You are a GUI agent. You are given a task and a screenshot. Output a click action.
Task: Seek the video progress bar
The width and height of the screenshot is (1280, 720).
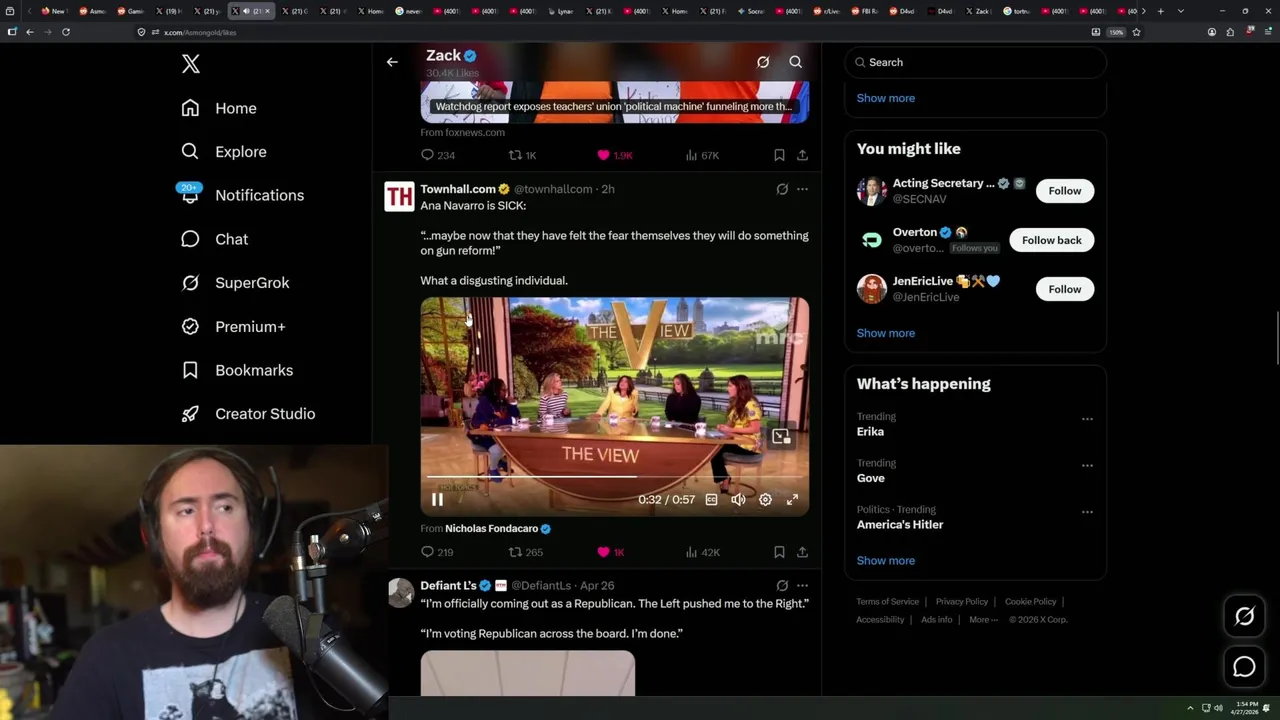tap(614, 477)
